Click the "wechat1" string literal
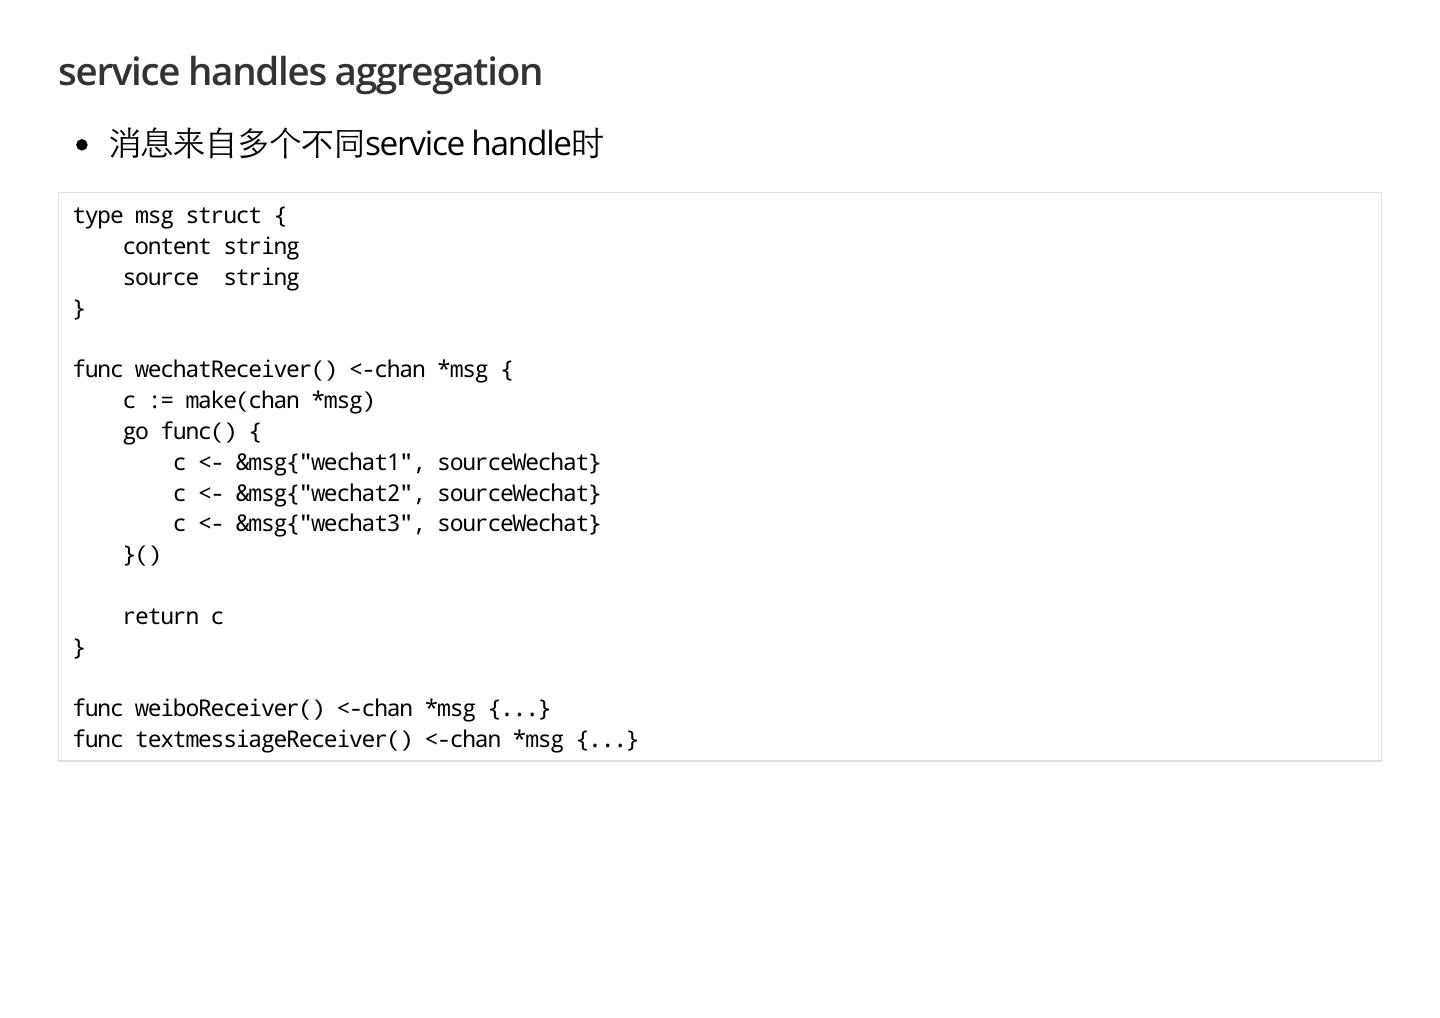The height and width of the screenshot is (1018, 1440). tap(355, 463)
